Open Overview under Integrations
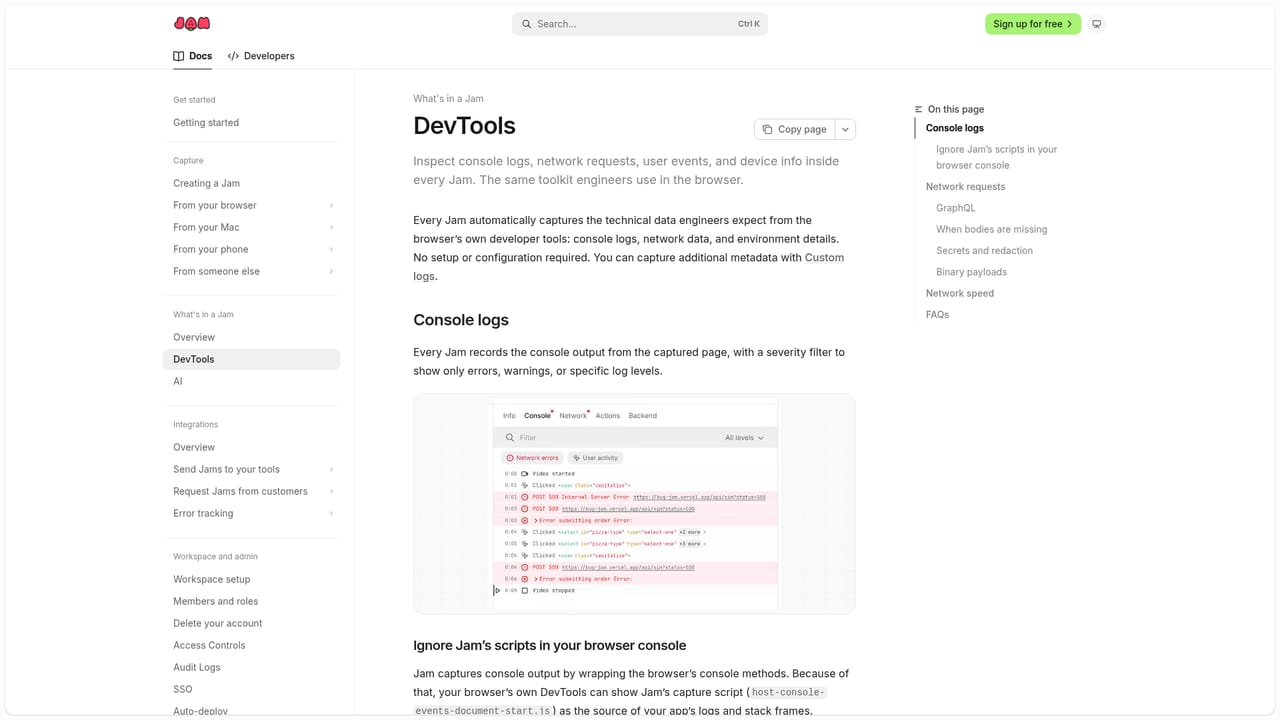The height and width of the screenshot is (720, 1280). point(252,448)
